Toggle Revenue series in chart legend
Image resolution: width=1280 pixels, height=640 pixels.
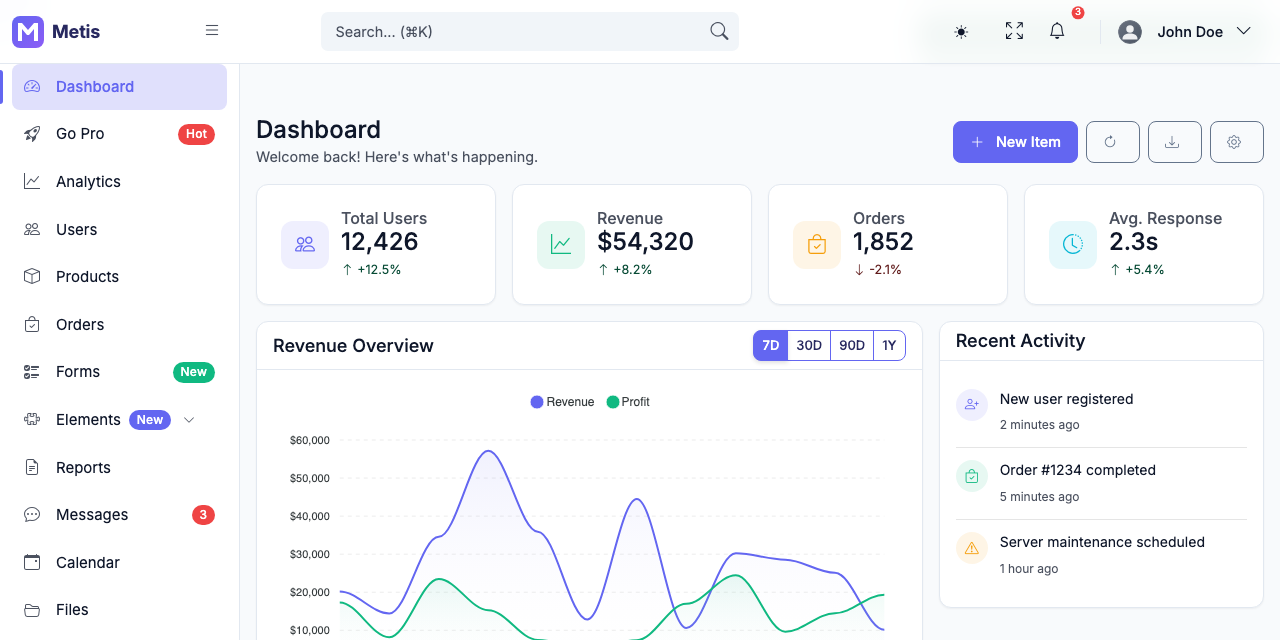[x=562, y=402]
